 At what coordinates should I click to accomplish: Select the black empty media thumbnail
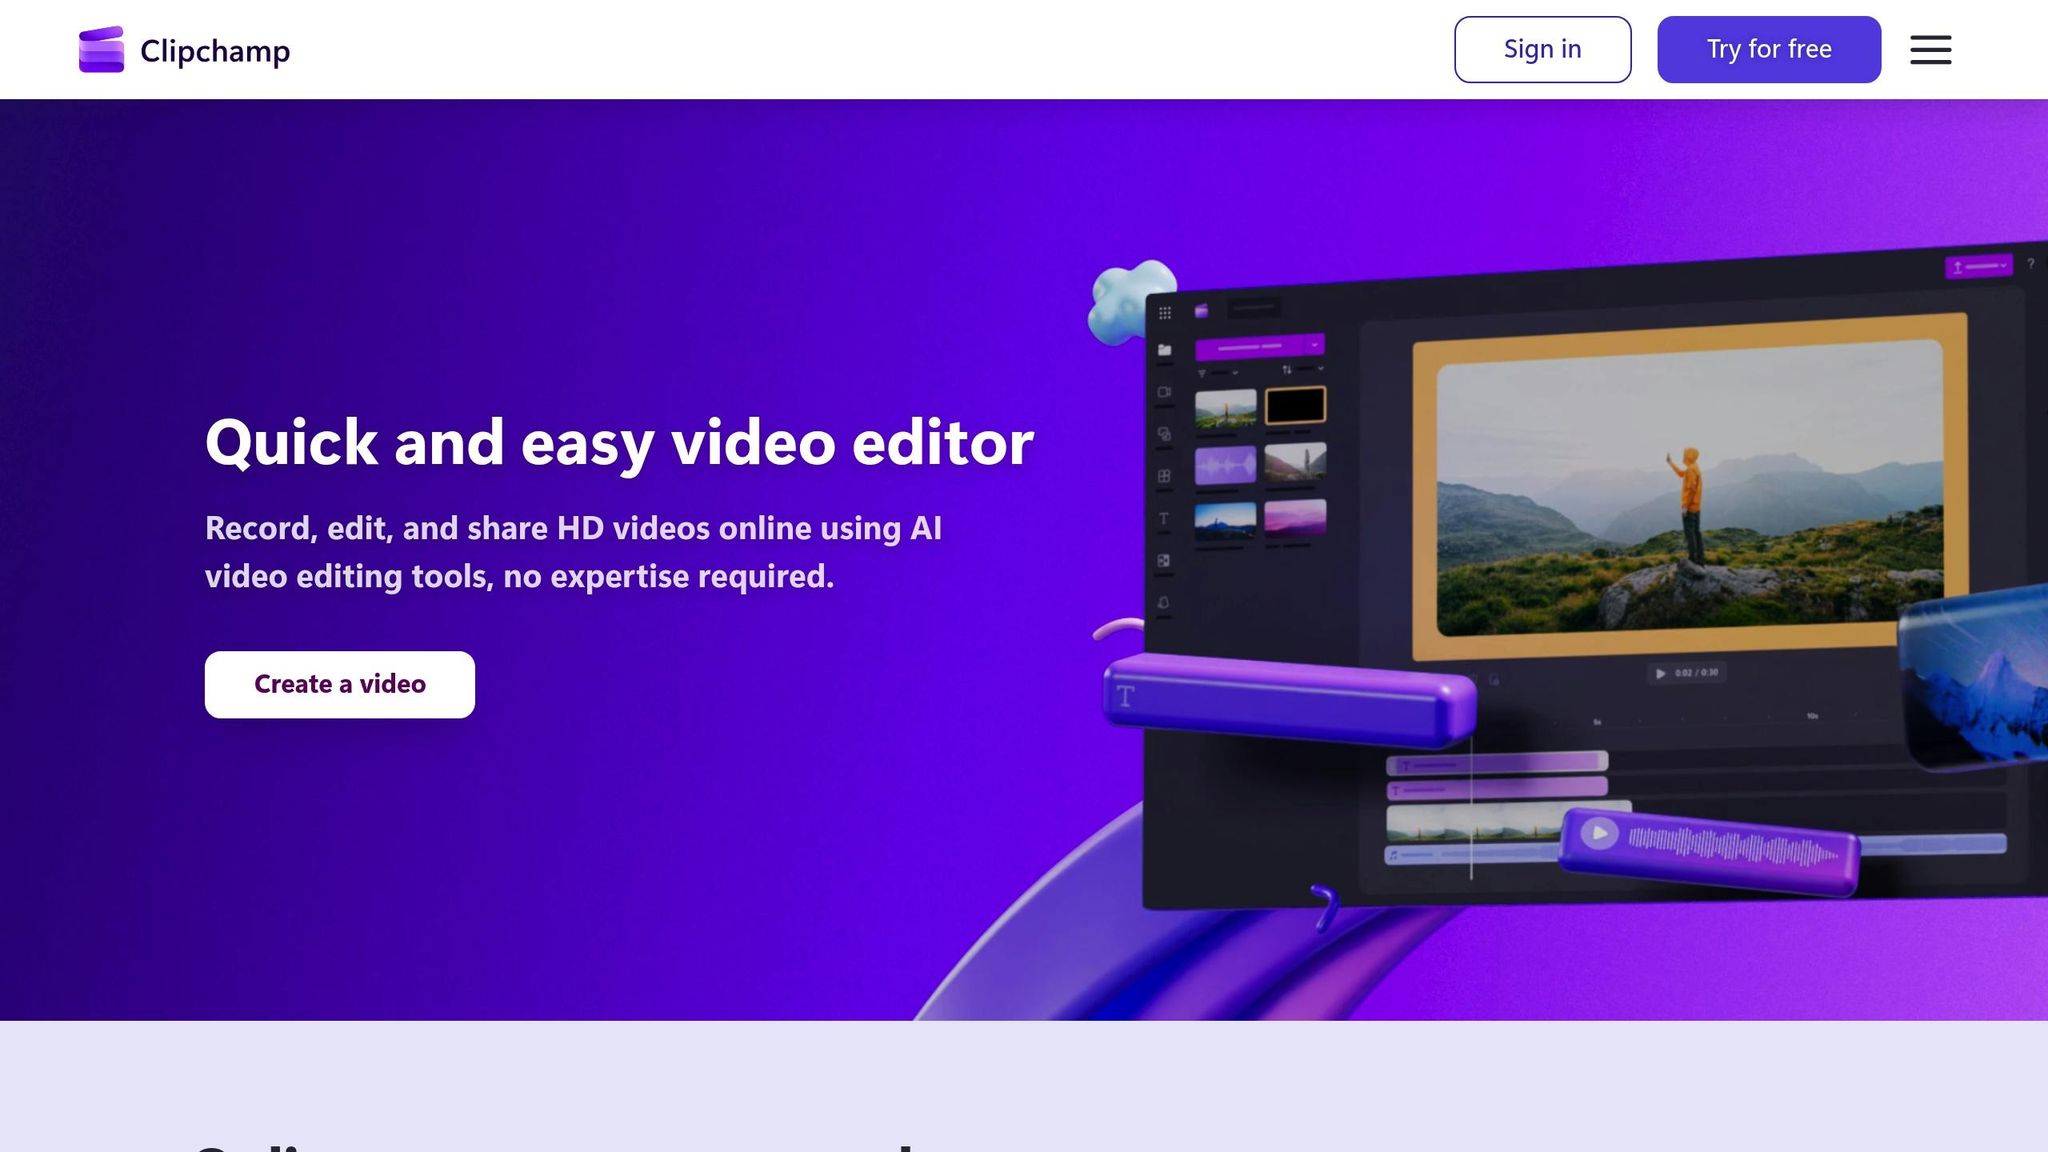pos(1297,407)
